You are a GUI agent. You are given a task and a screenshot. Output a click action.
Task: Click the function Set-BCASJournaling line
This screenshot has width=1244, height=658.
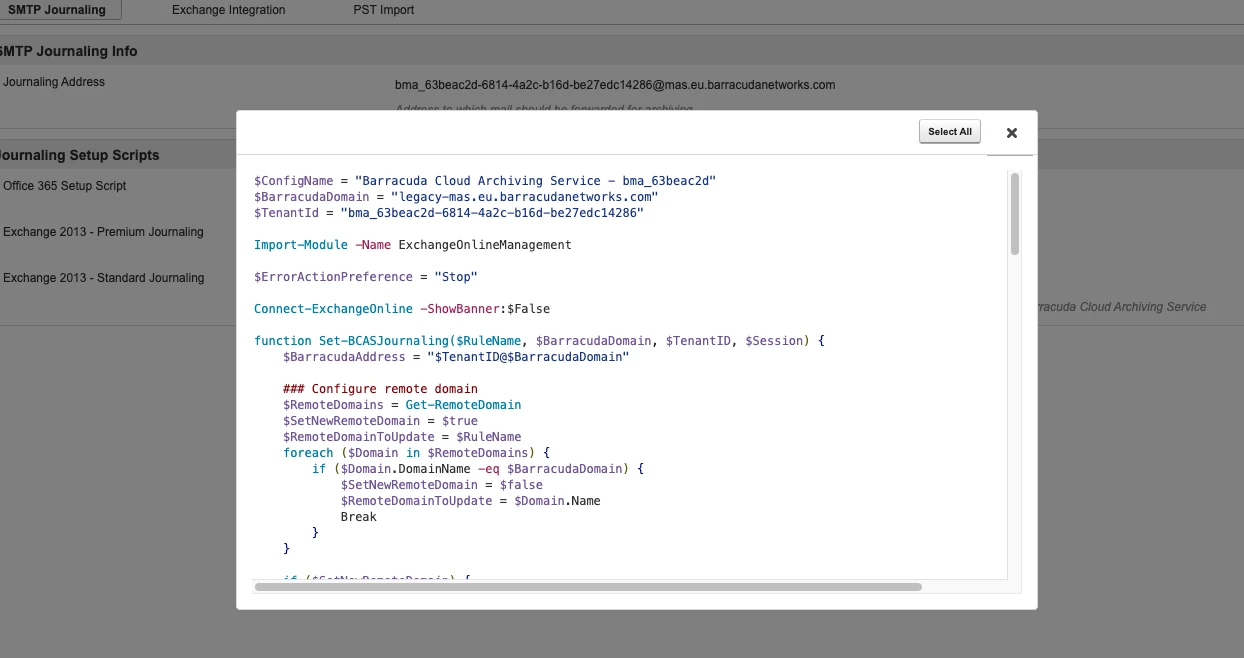[x=539, y=341]
